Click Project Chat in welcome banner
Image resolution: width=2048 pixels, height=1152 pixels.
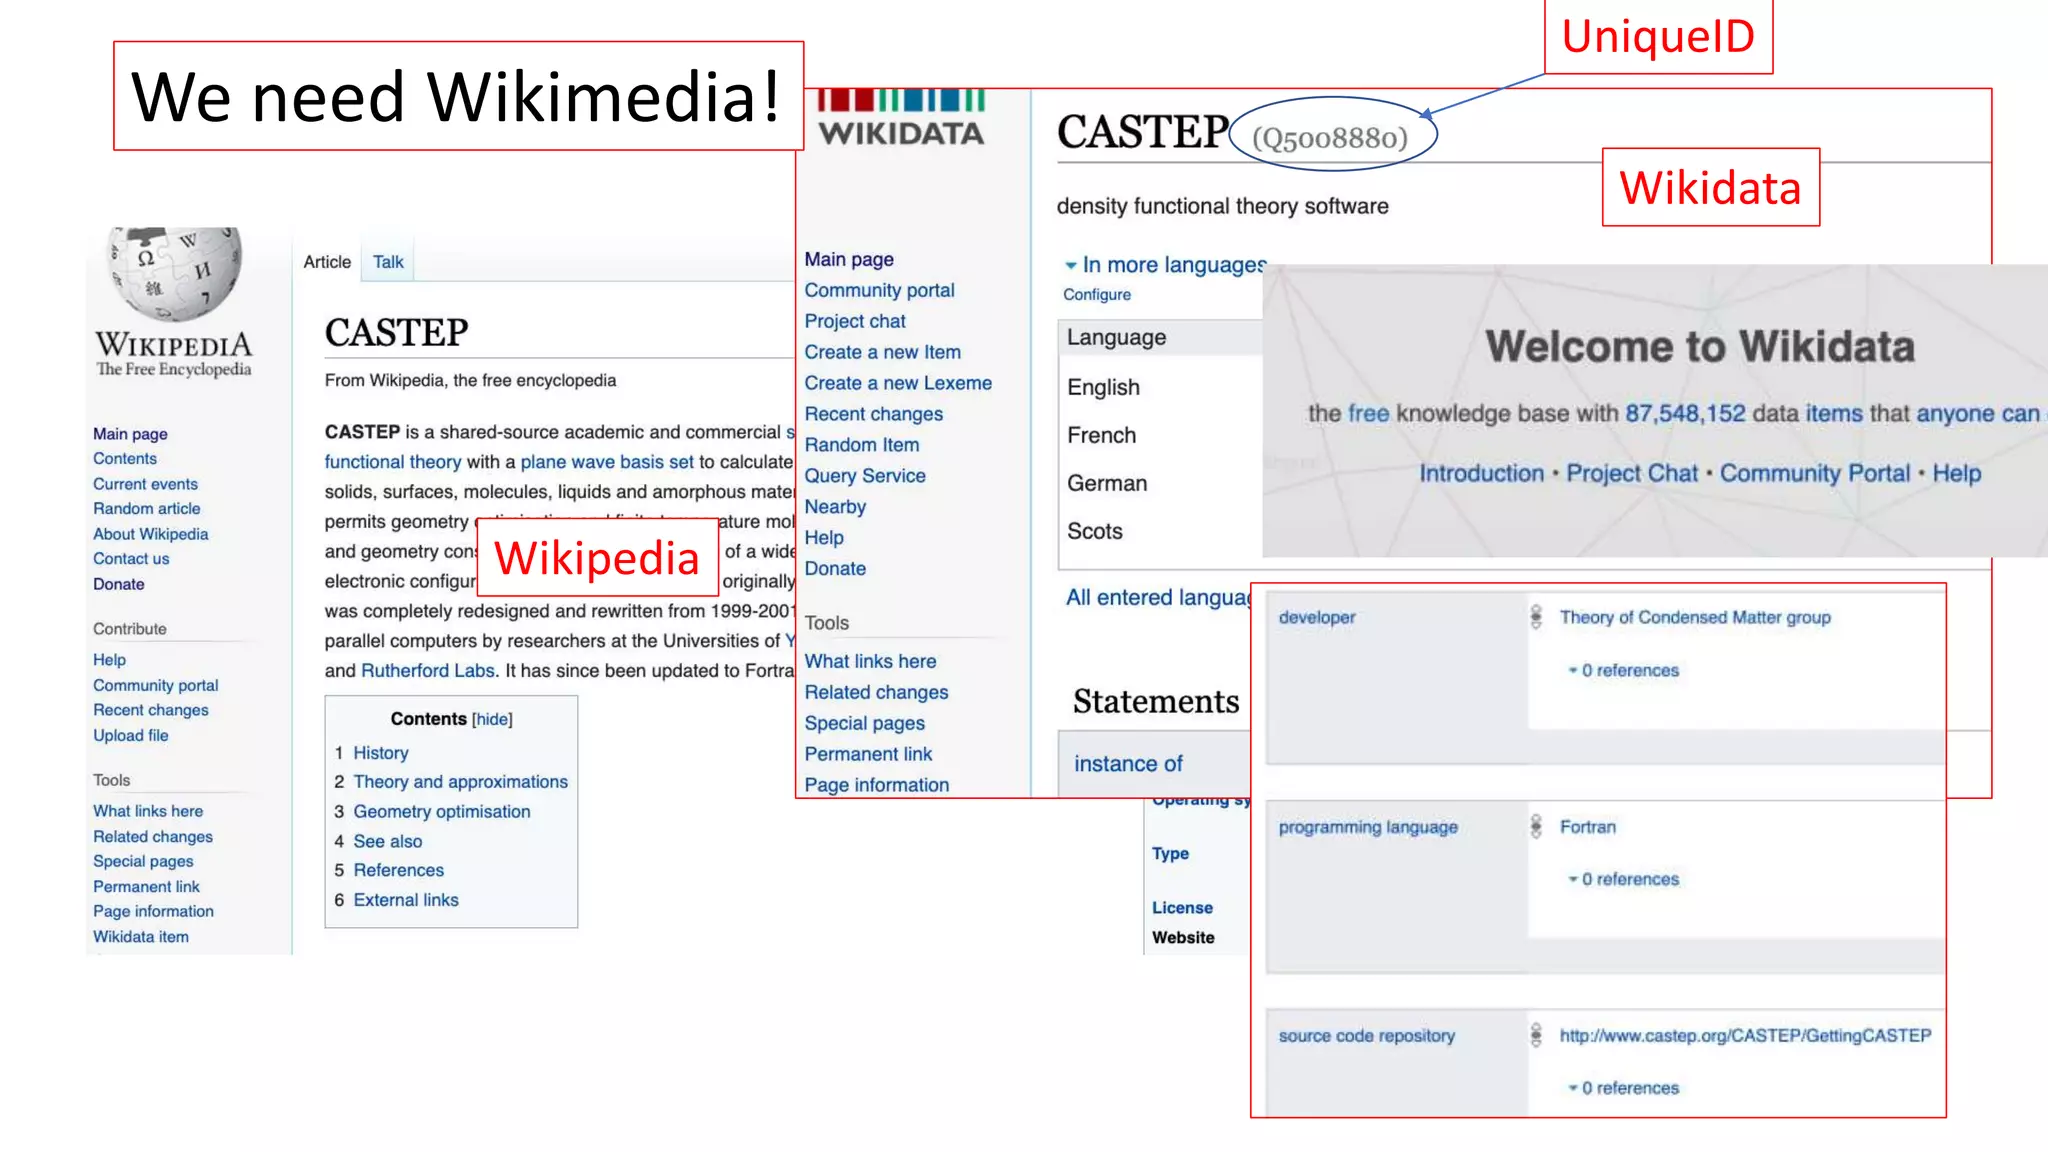click(1631, 474)
